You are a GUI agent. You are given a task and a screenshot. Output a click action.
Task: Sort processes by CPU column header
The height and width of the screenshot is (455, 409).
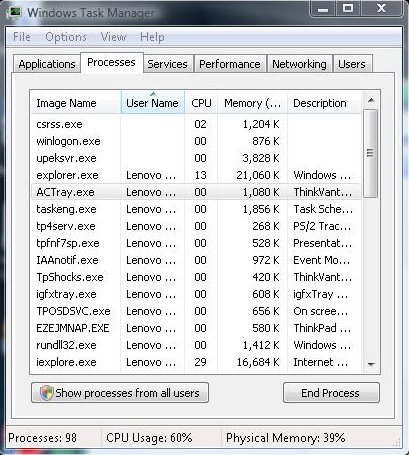click(x=201, y=103)
